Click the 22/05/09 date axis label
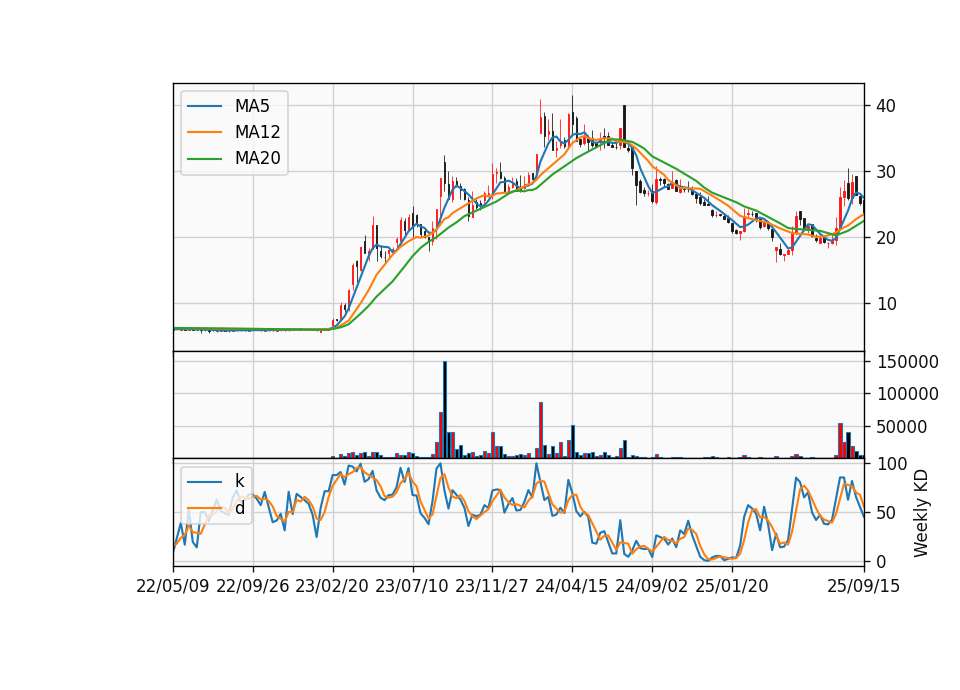 pyautogui.click(x=173, y=586)
